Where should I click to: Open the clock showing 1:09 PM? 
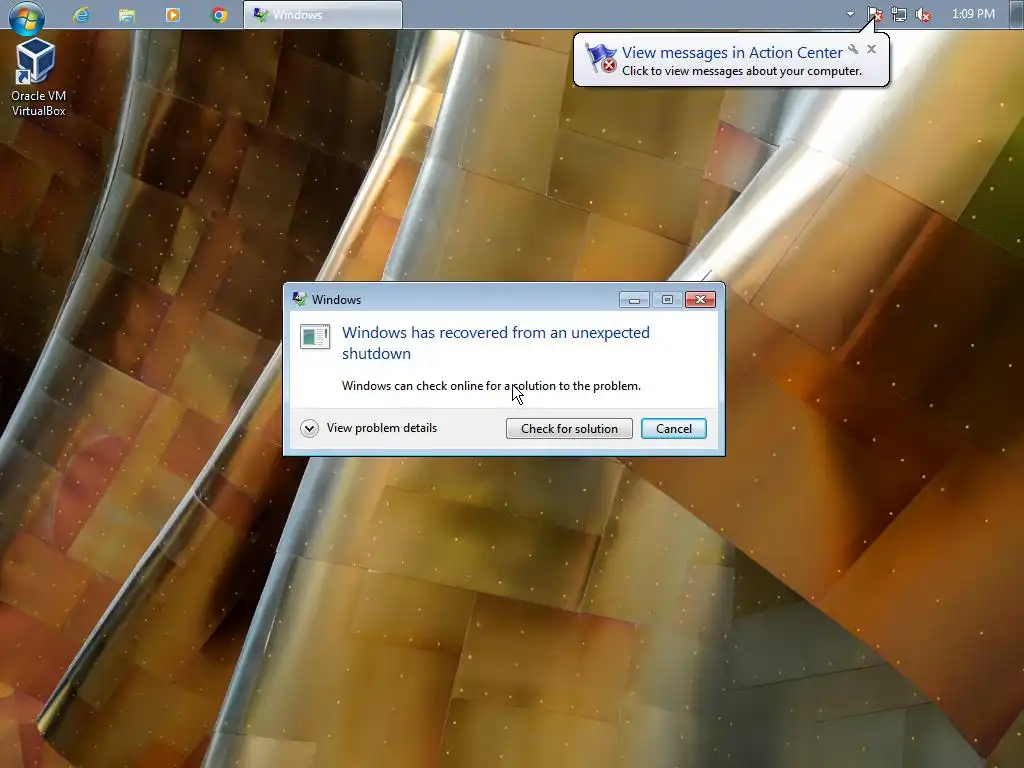pyautogui.click(x=973, y=14)
